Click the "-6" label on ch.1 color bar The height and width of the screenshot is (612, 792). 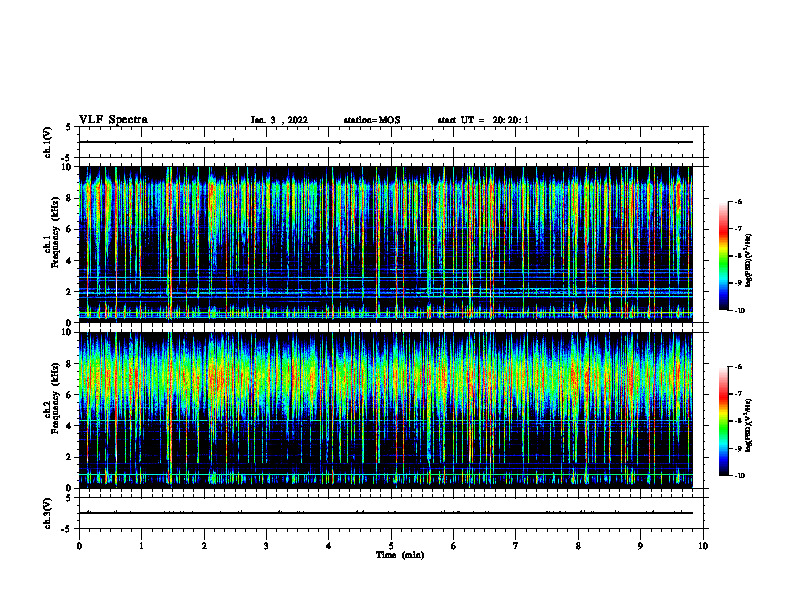click(738, 201)
